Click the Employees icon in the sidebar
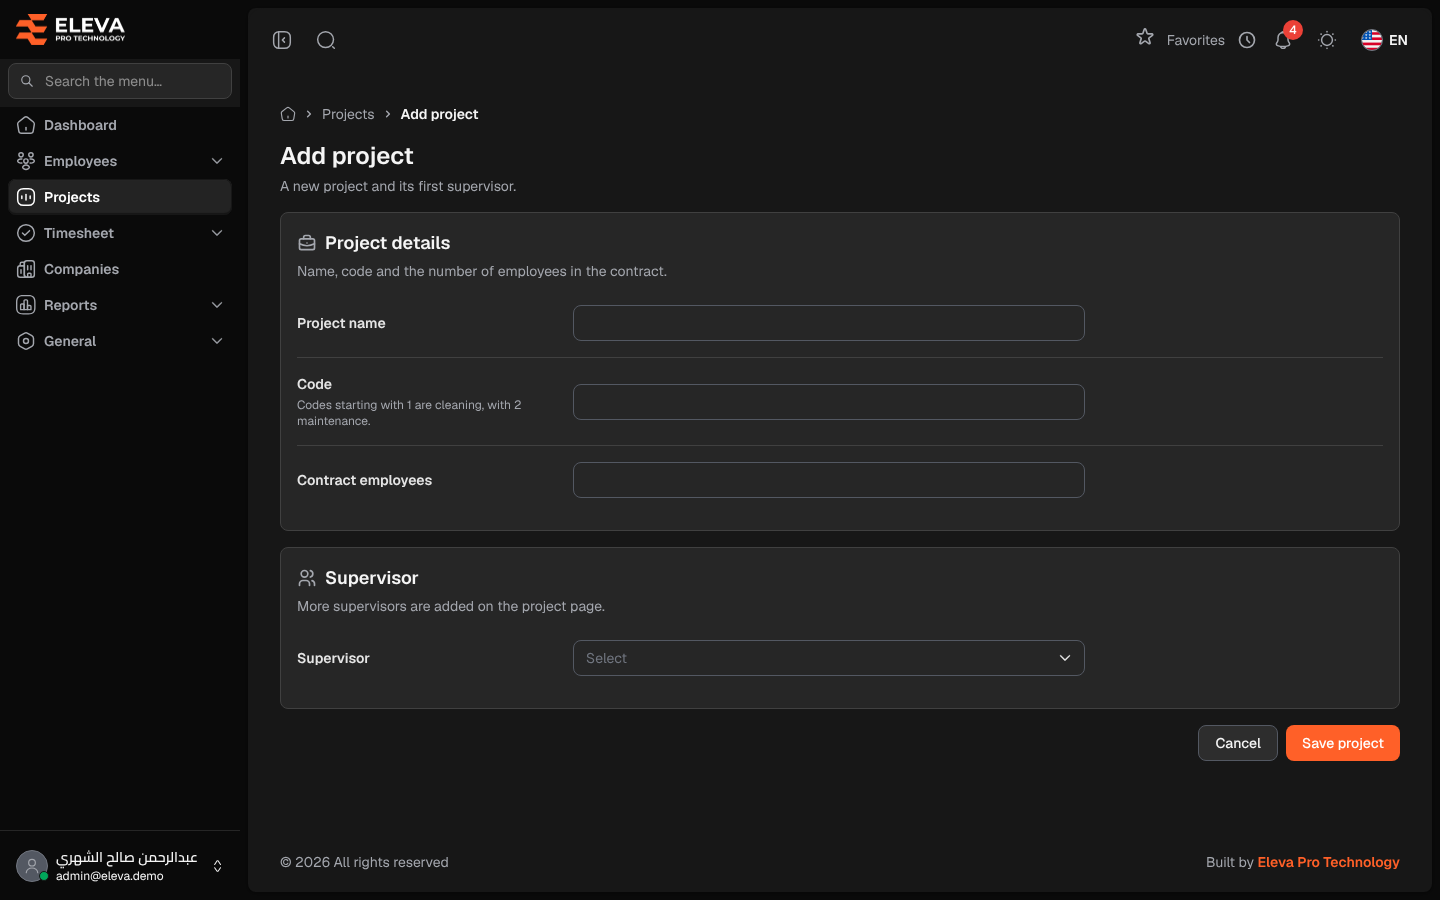 (26, 161)
